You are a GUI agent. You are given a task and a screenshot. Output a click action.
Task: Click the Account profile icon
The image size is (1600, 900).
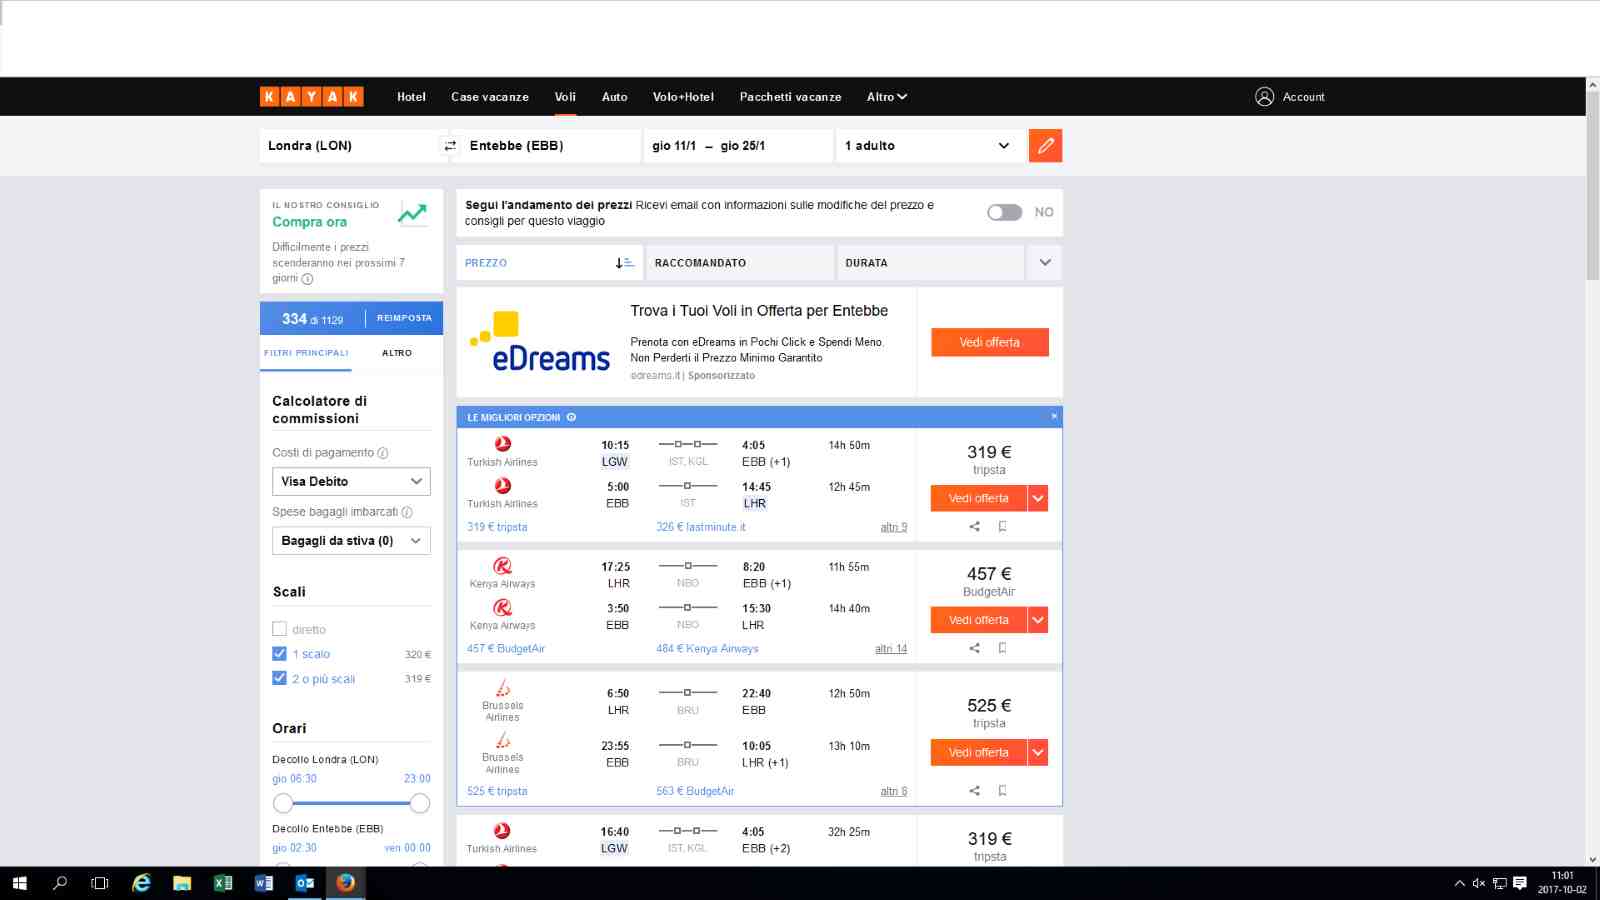pos(1264,97)
